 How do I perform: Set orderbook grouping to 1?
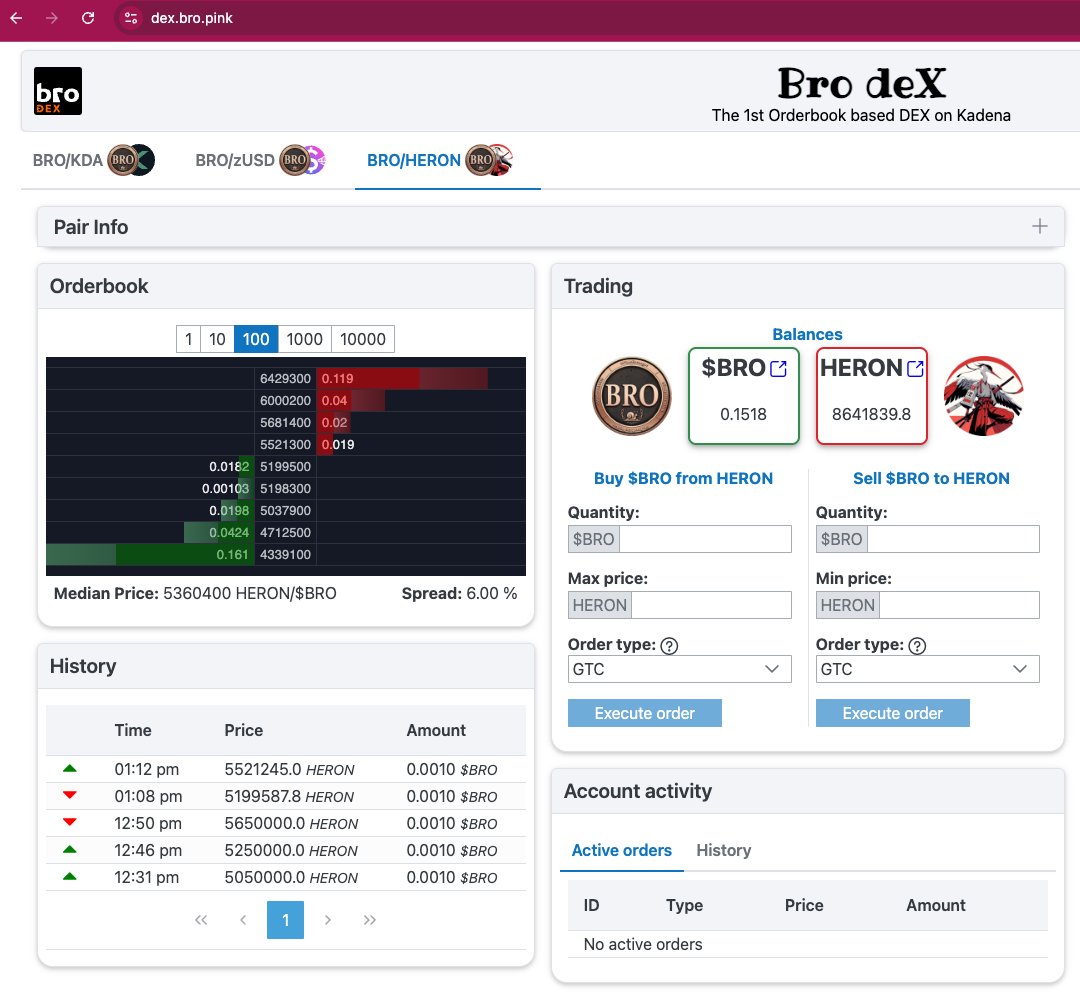coord(188,339)
